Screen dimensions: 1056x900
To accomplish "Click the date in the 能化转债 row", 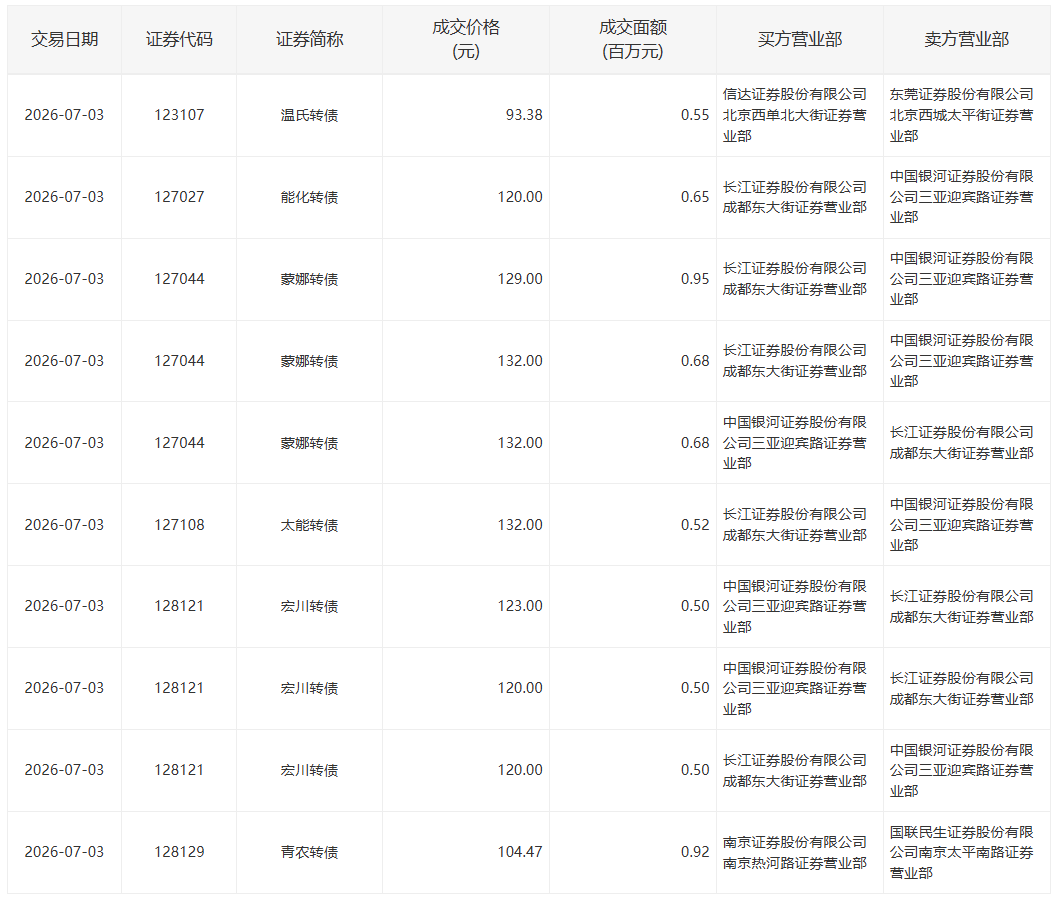I will [x=65, y=197].
